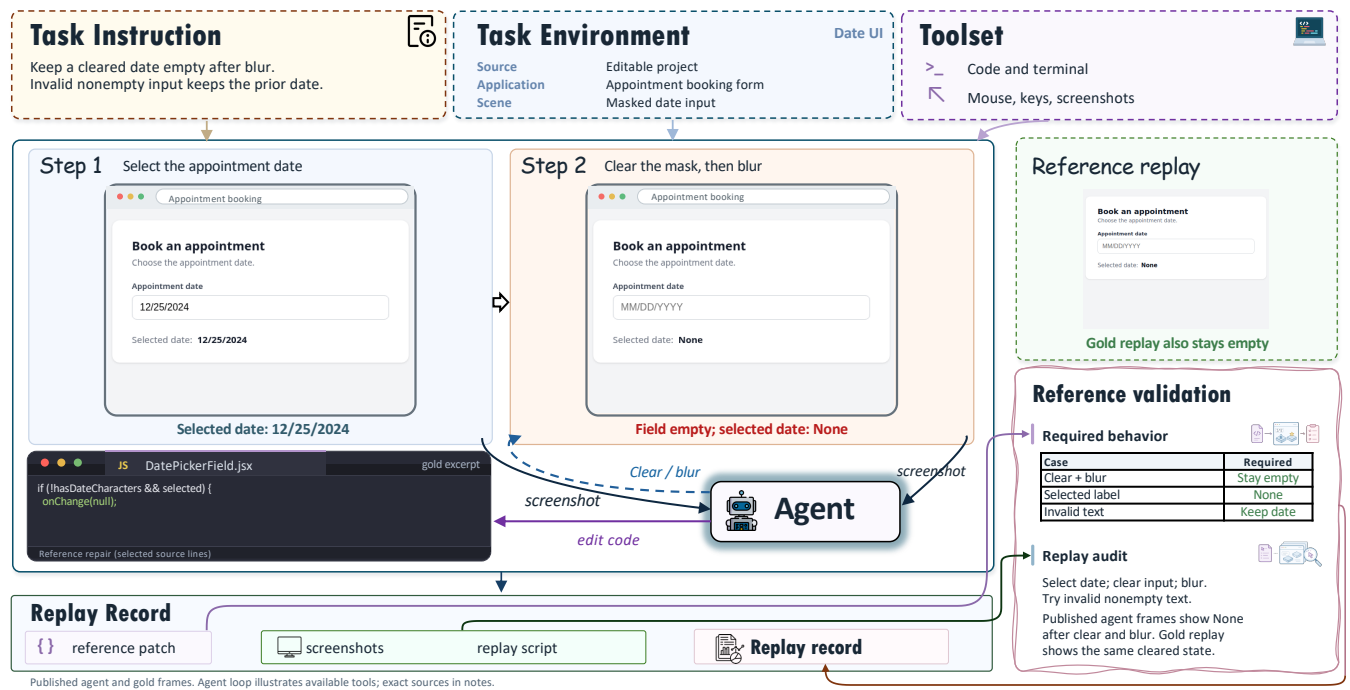1350x690 pixels.
Task: Click the document info icon beside Task Instruction
Action: pyautogui.click(x=422, y=31)
